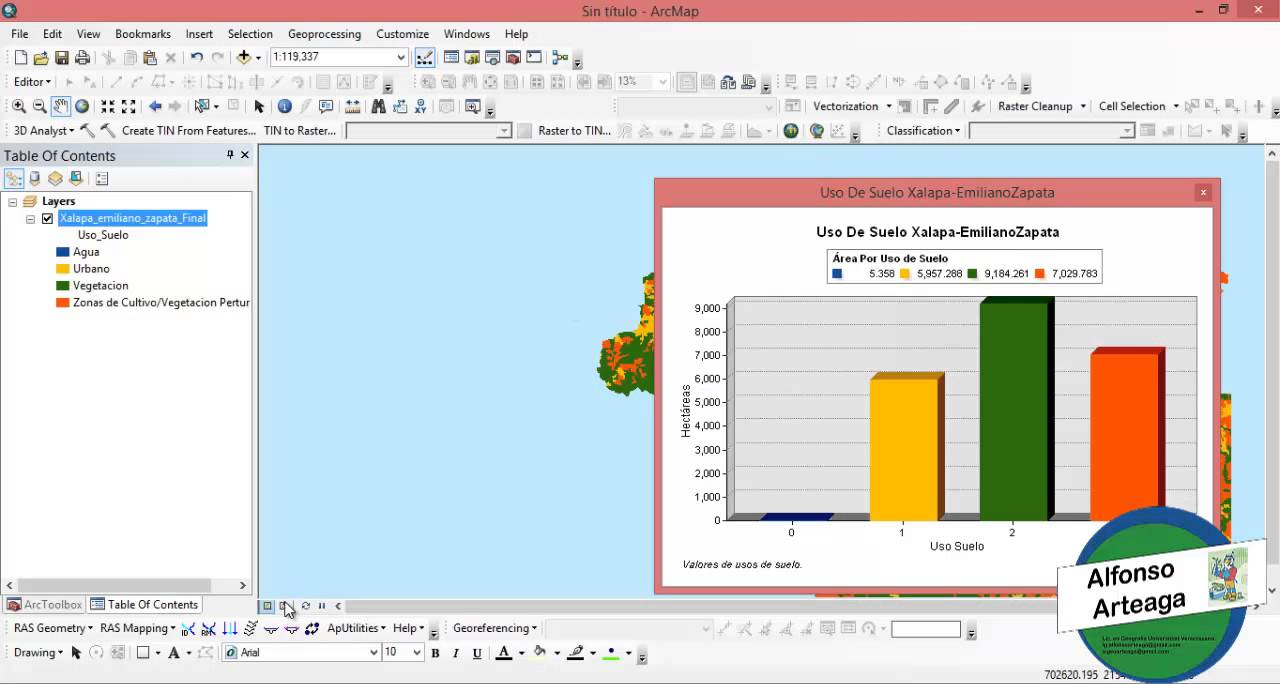
Task: Click the Add Data button
Action: click(x=243, y=58)
